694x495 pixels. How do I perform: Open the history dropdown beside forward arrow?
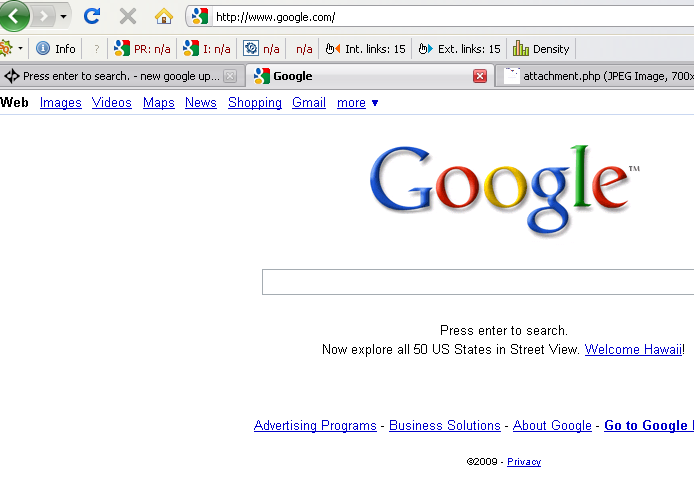click(64, 17)
